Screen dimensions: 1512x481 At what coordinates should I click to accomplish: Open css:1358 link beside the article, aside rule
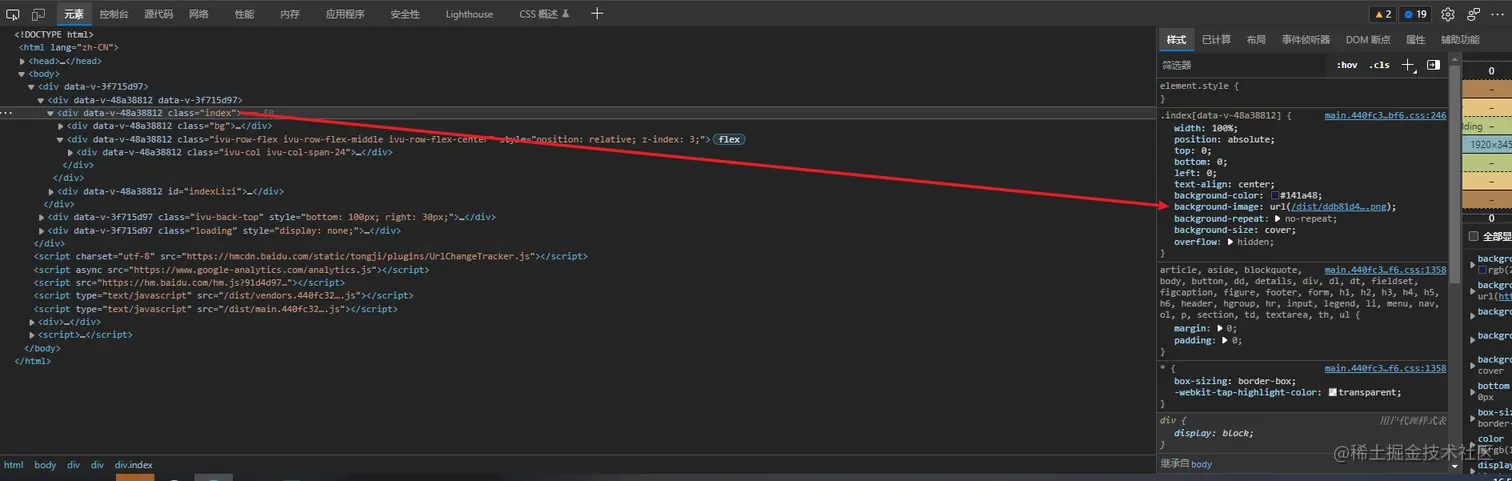tap(1385, 270)
